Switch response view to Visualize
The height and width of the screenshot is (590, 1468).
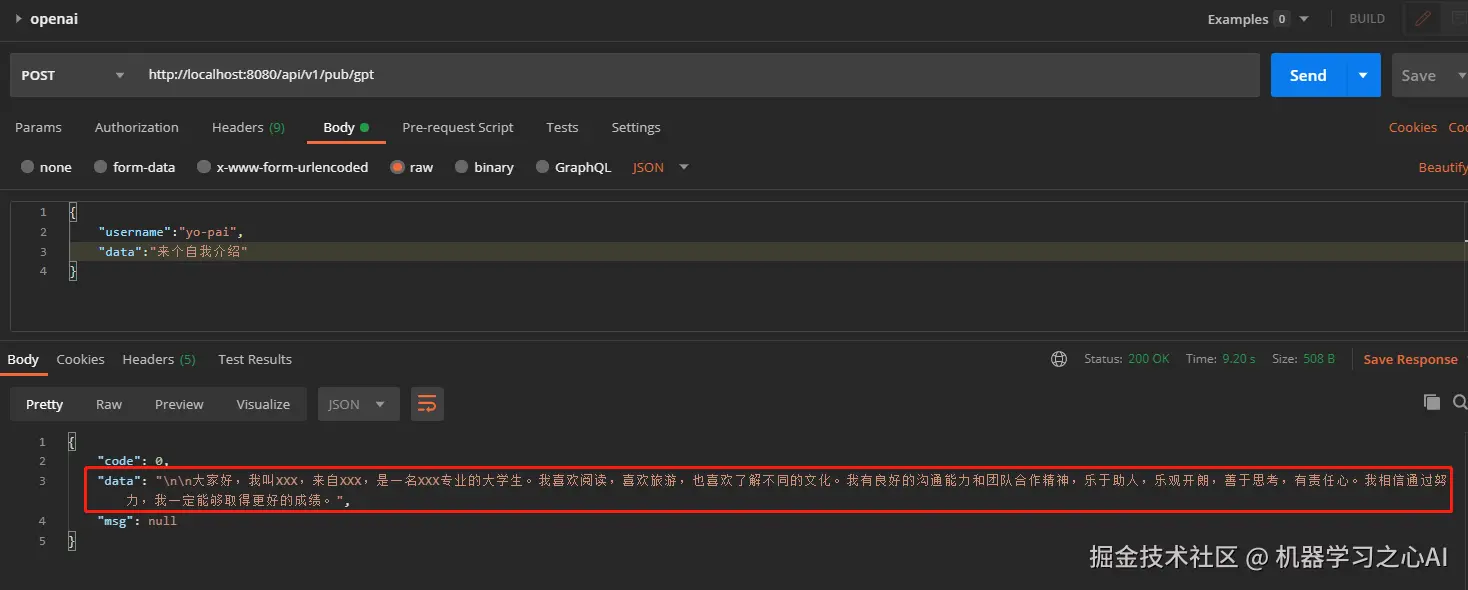click(263, 404)
